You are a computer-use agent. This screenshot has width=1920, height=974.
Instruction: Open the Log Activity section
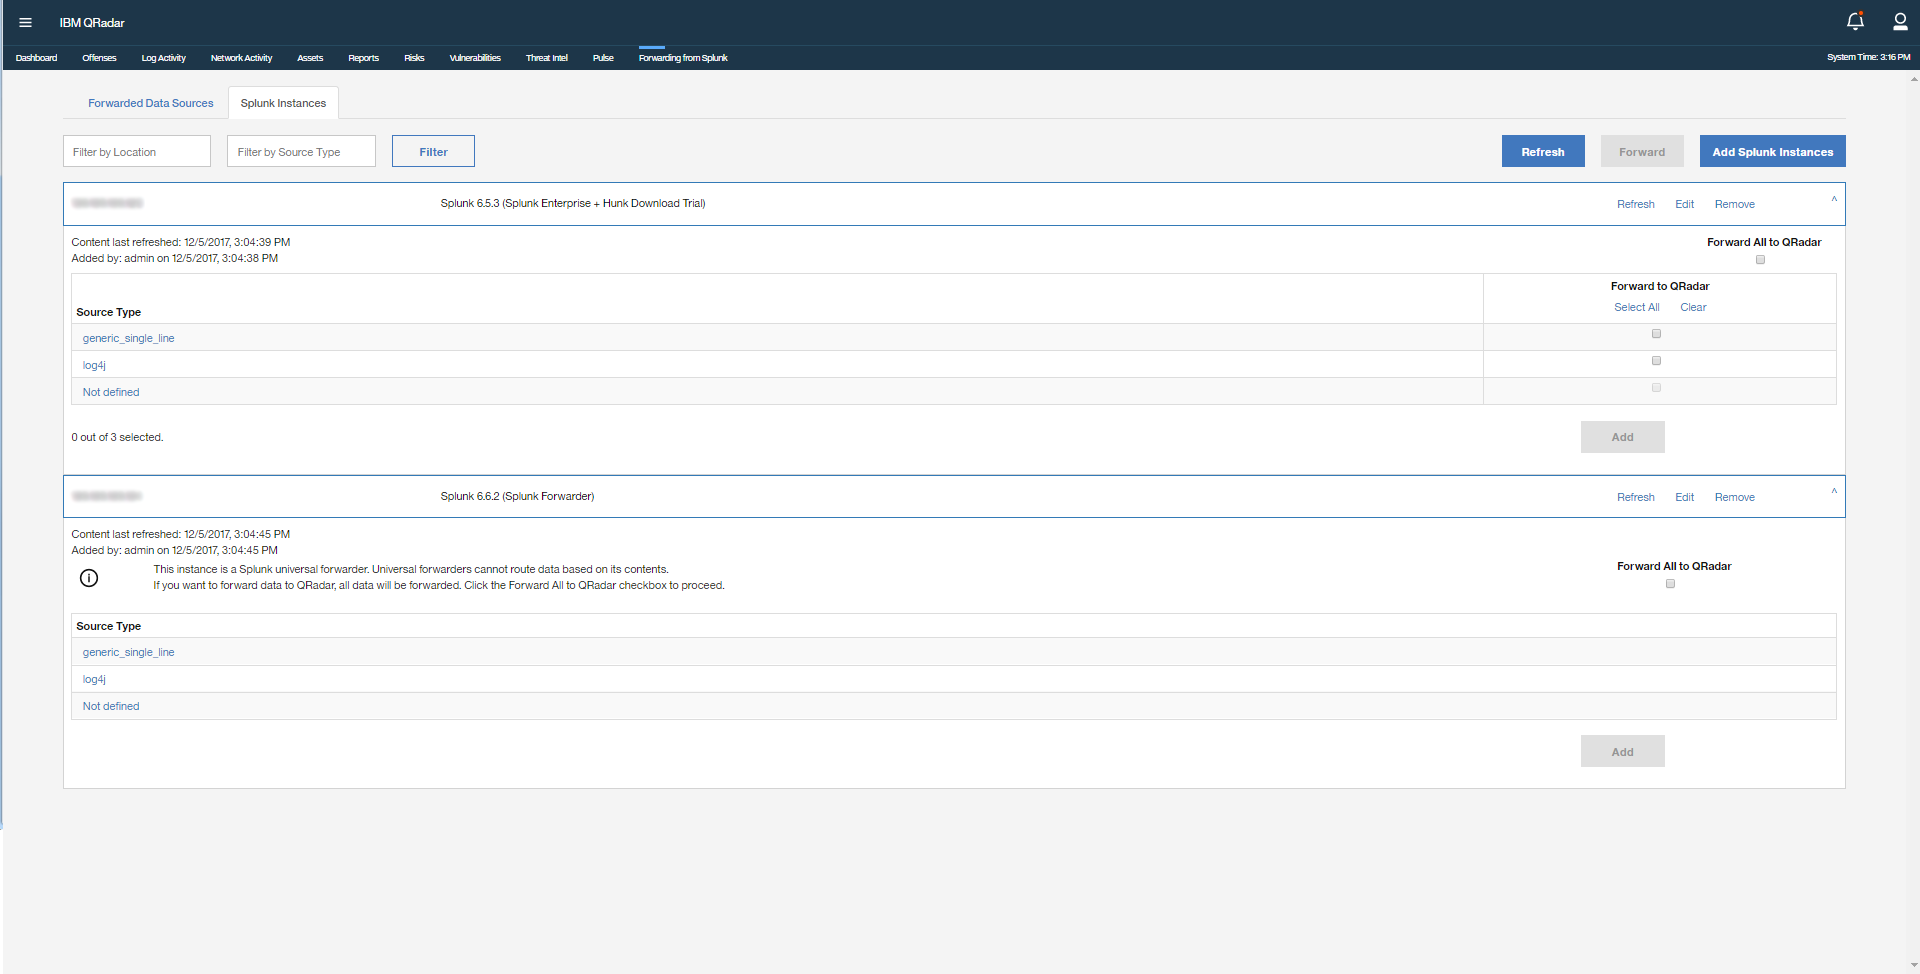[x=163, y=57]
